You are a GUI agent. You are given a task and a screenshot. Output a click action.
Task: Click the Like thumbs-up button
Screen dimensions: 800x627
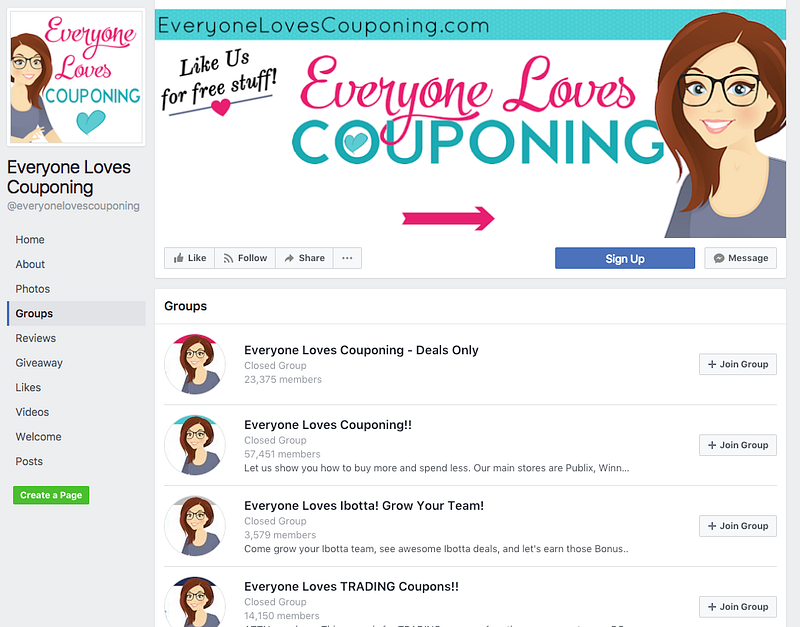click(189, 258)
